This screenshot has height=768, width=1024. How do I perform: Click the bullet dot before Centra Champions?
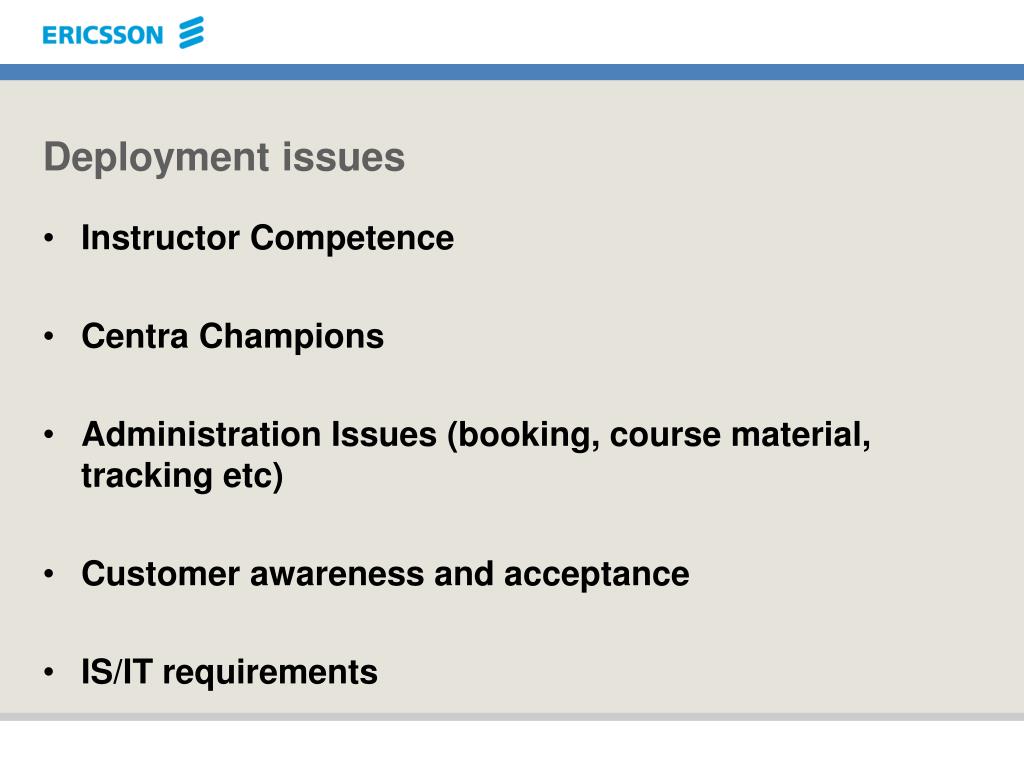click(x=49, y=336)
